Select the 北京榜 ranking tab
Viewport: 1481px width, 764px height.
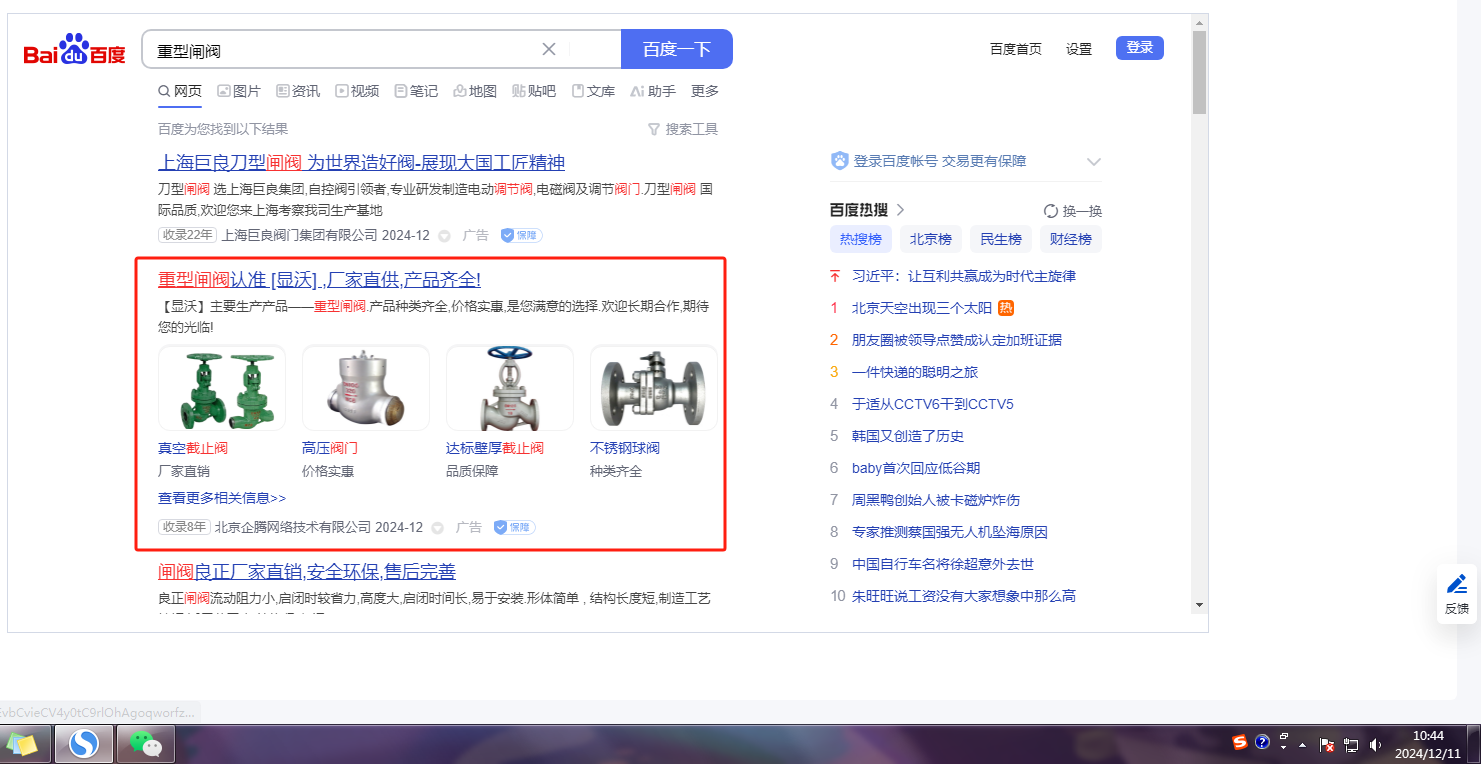click(x=931, y=239)
